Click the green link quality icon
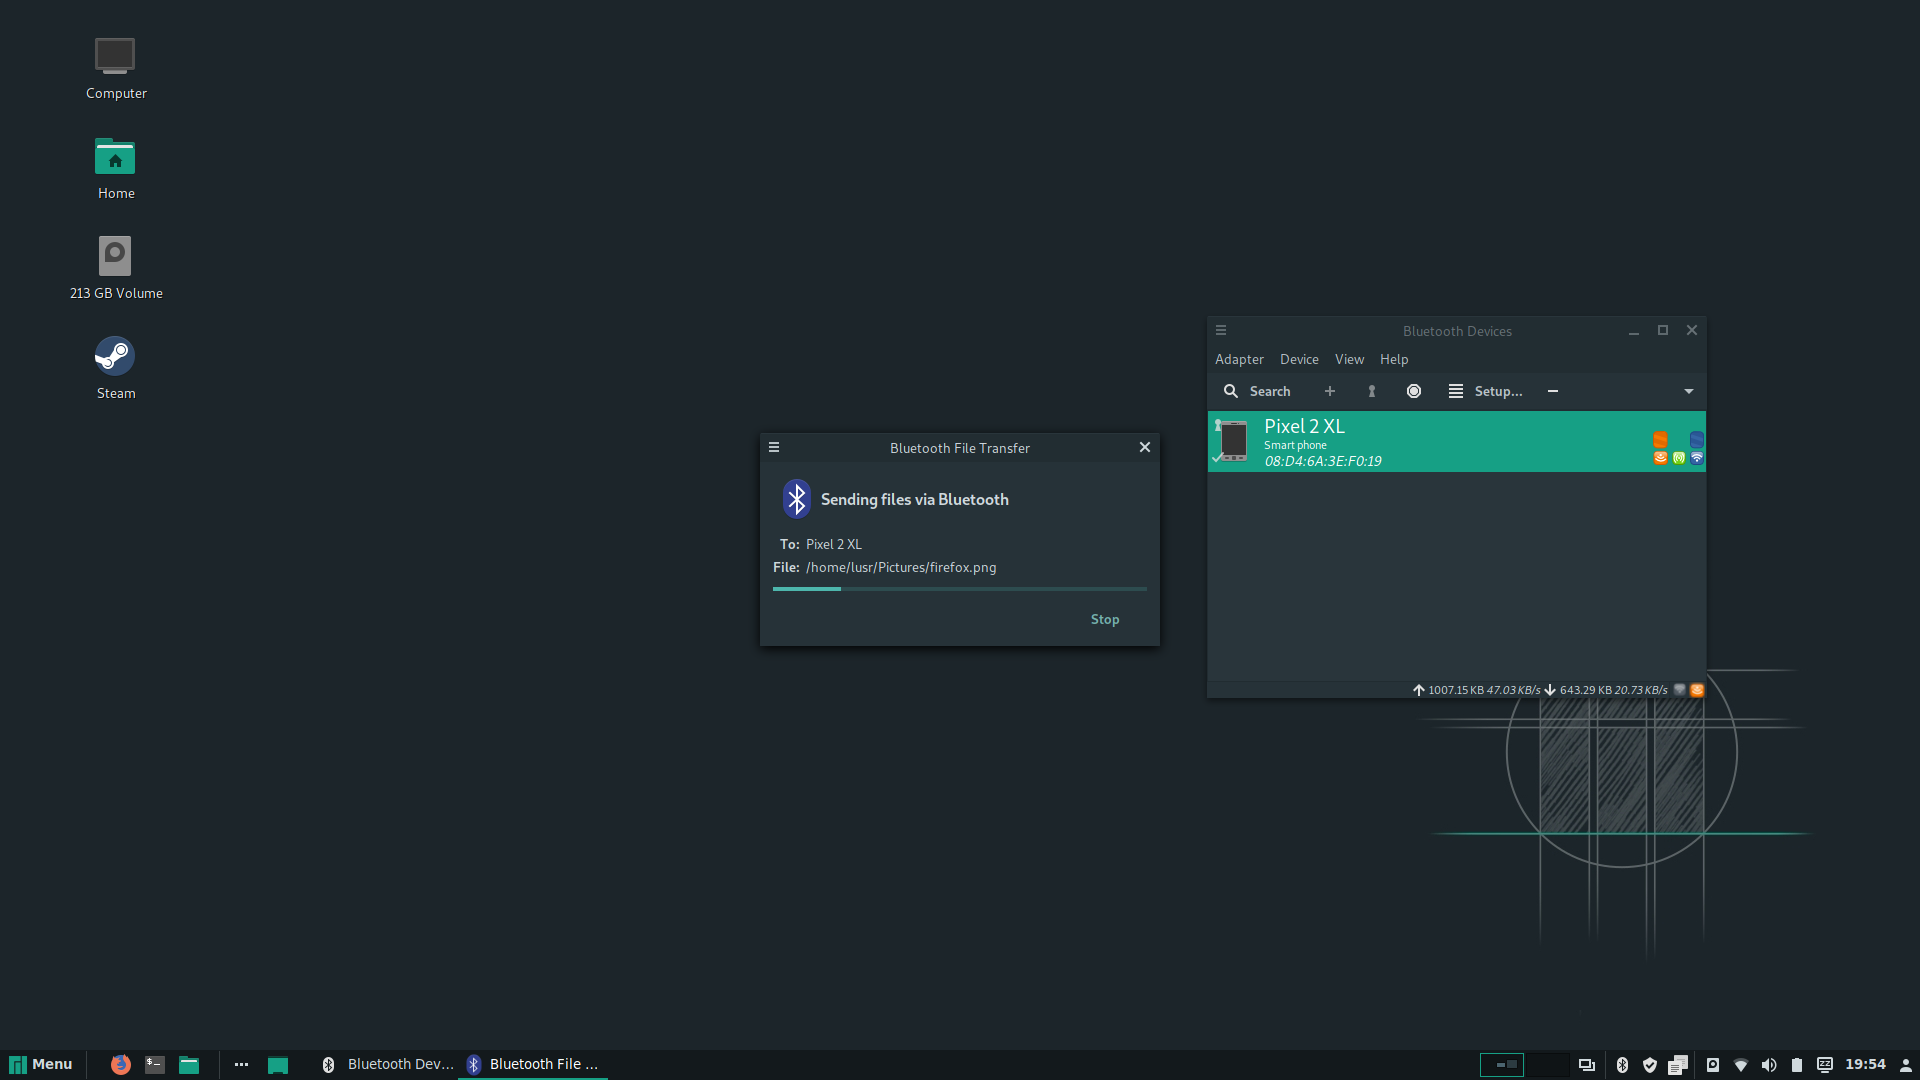This screenshot has width=1920, height=1080. [x=1679, y=458]
